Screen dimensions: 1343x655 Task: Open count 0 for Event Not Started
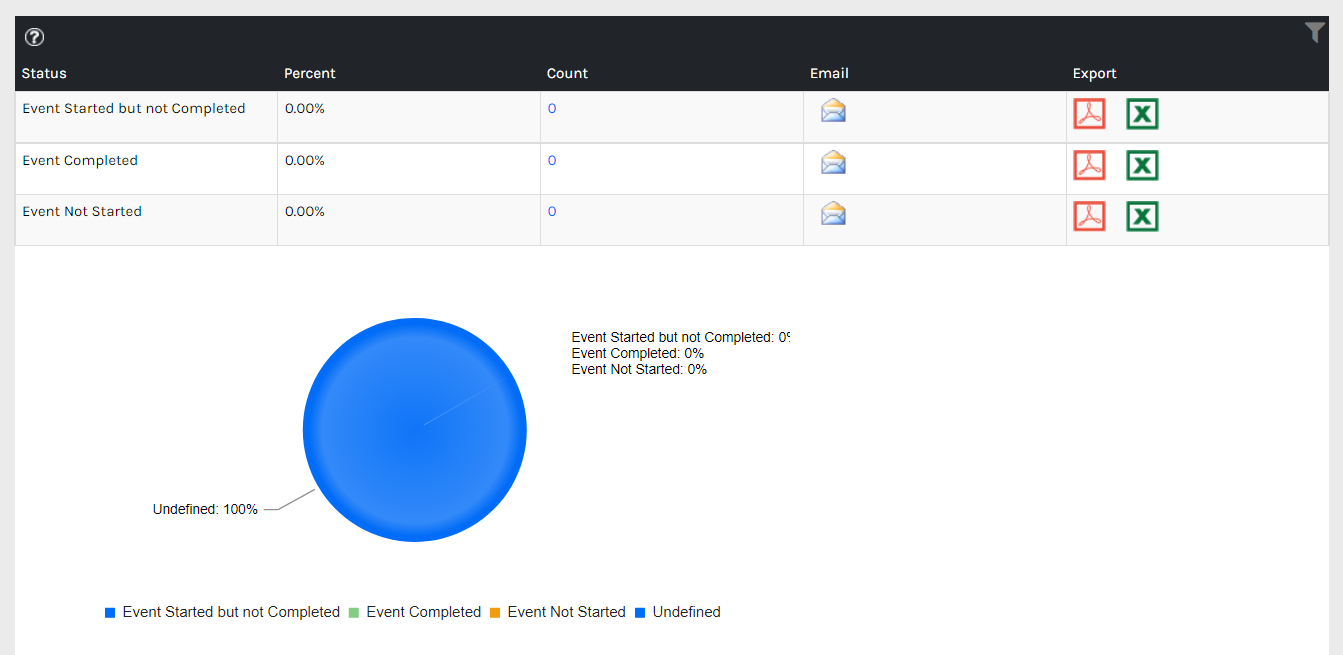tap(552, 212)
